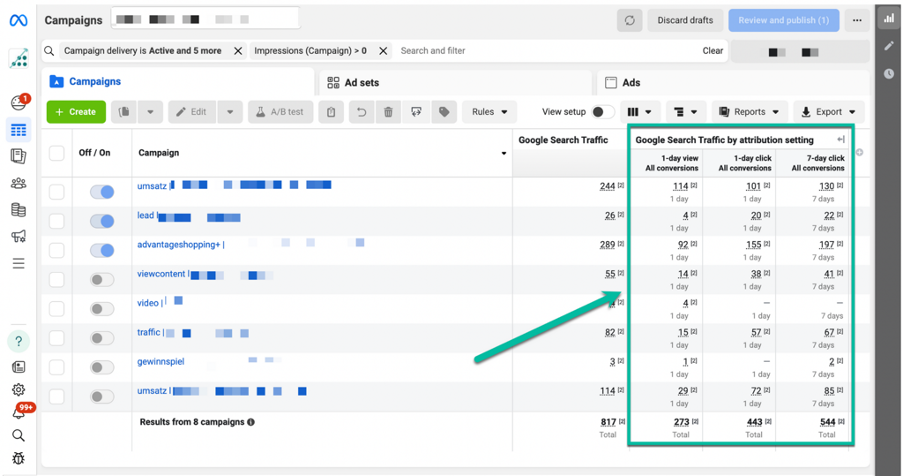Click the trash Delete icon in toolbar
This screenshot has width=904, height=476.
[389, 112]
